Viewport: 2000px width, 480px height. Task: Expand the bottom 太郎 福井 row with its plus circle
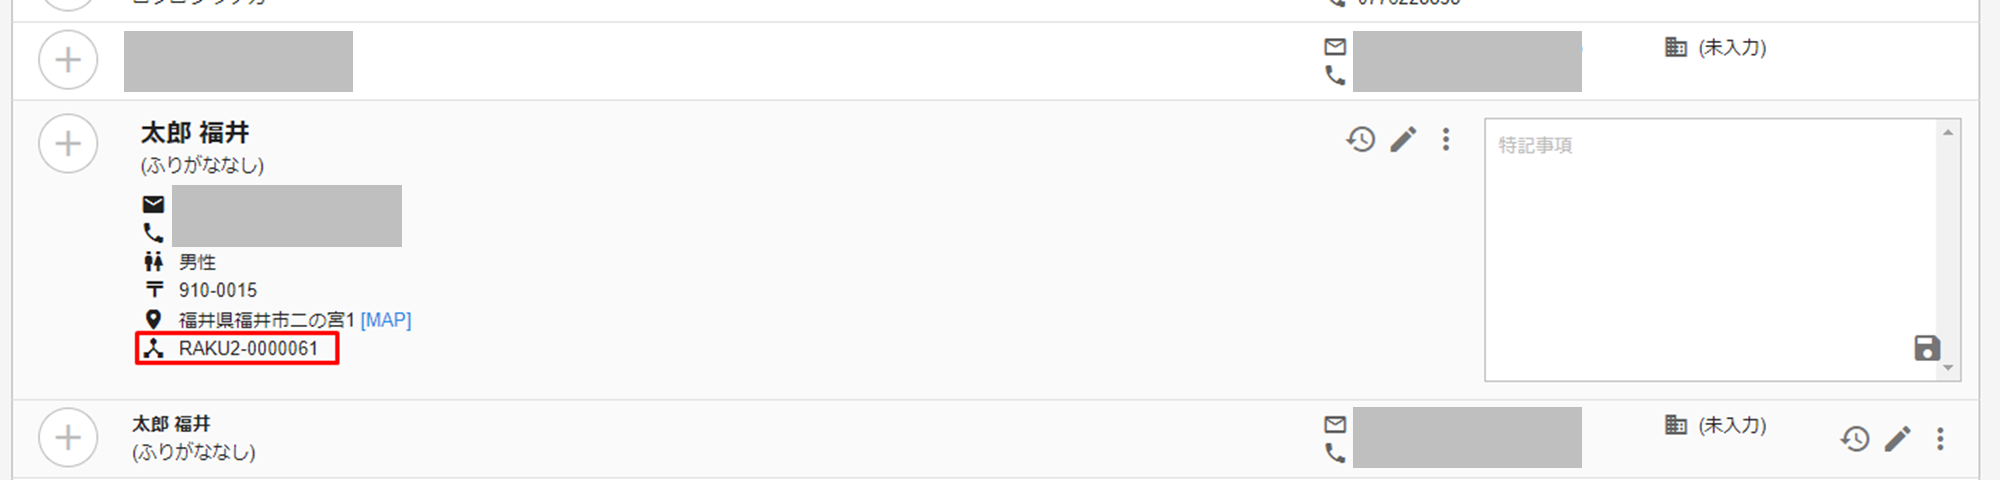68,437
